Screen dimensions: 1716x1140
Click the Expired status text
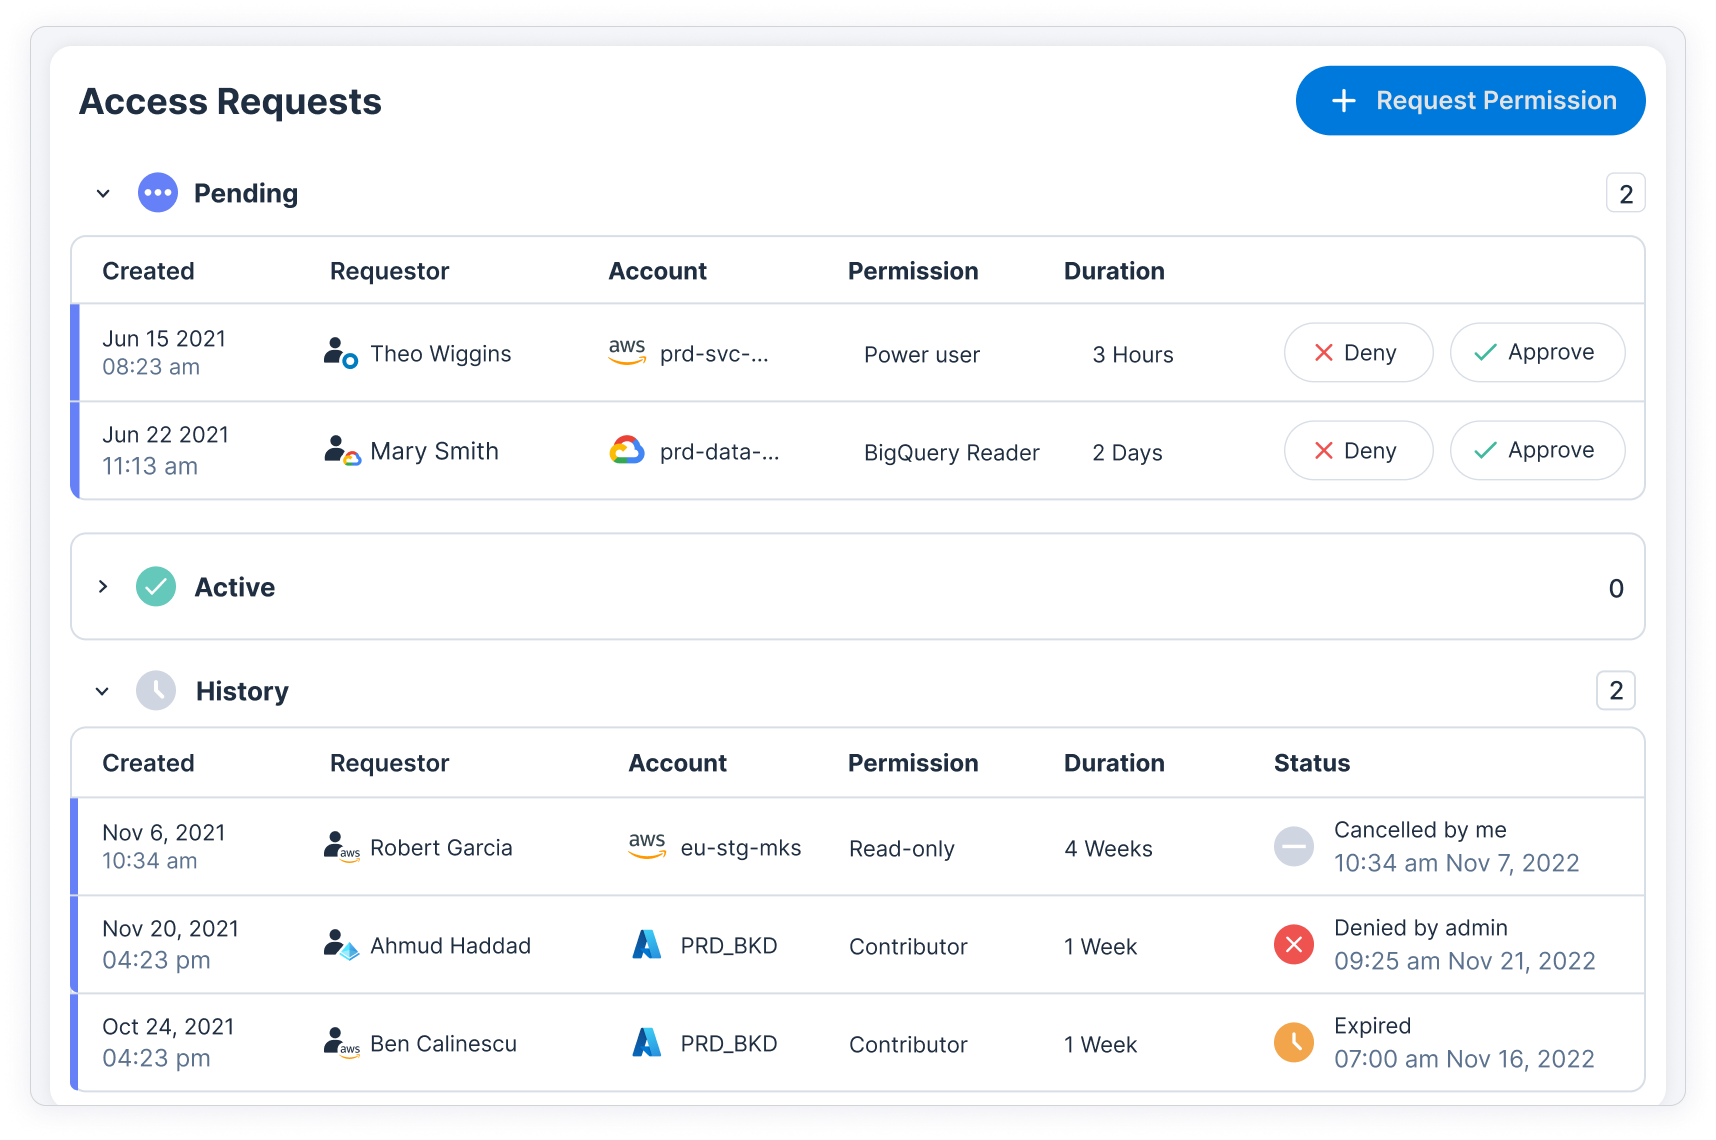[x=1372, y=1026]
